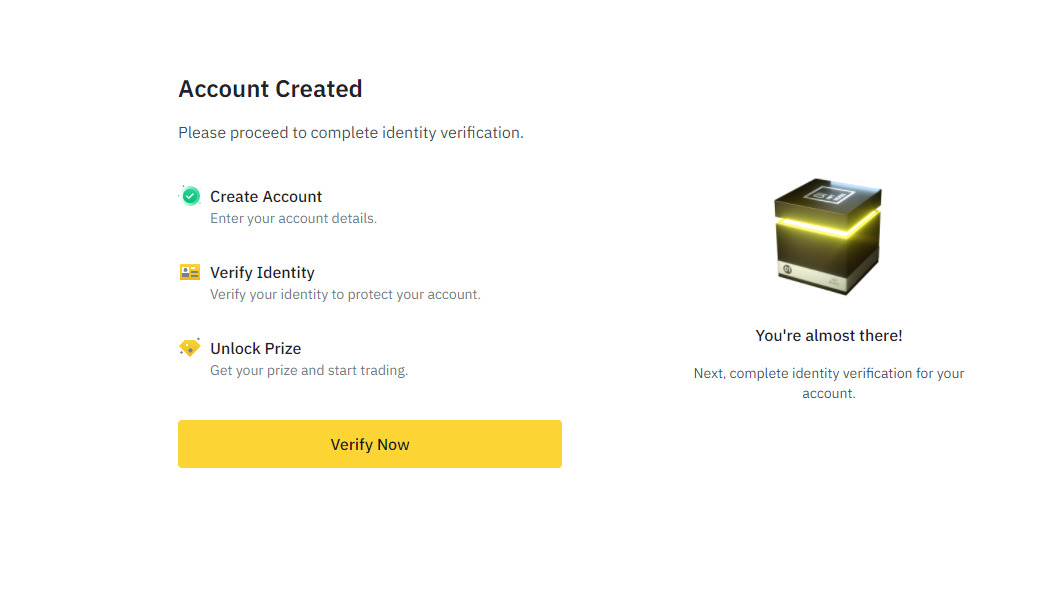This screenshot has height=600, width=1064.
Task: Click the Verify Now button
Action: (x=370, y=444)
